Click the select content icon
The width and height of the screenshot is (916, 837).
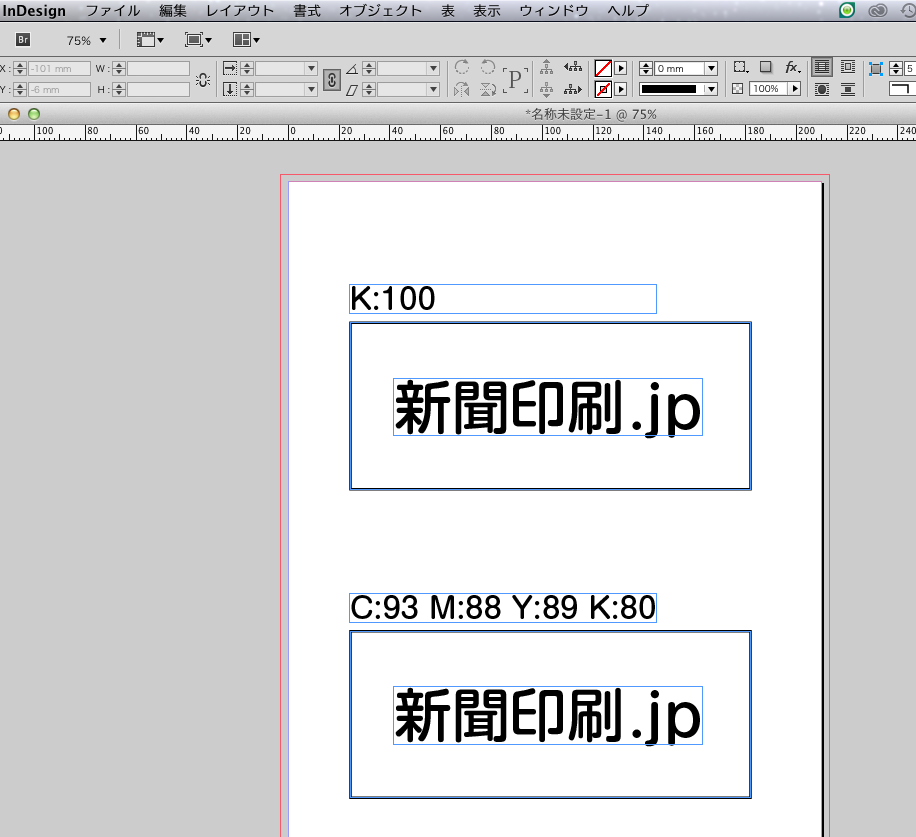(546, 89)
